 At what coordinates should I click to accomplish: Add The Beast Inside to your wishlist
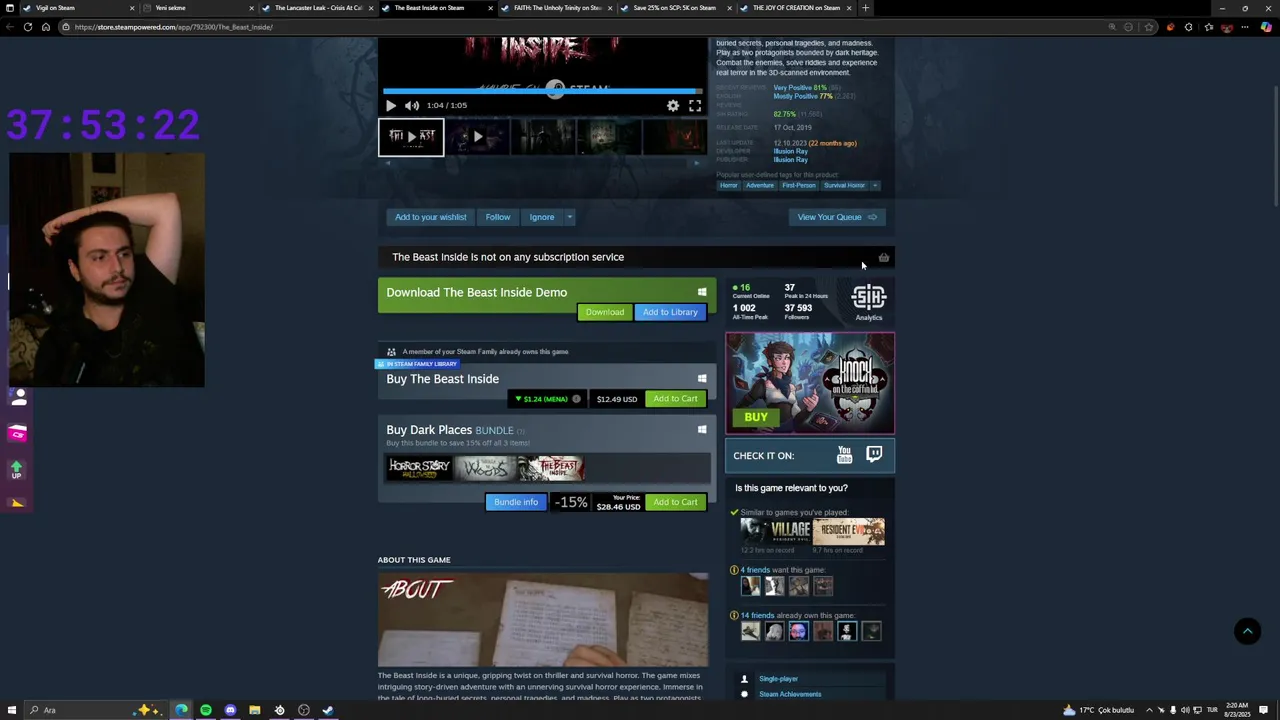click(430, 217)
